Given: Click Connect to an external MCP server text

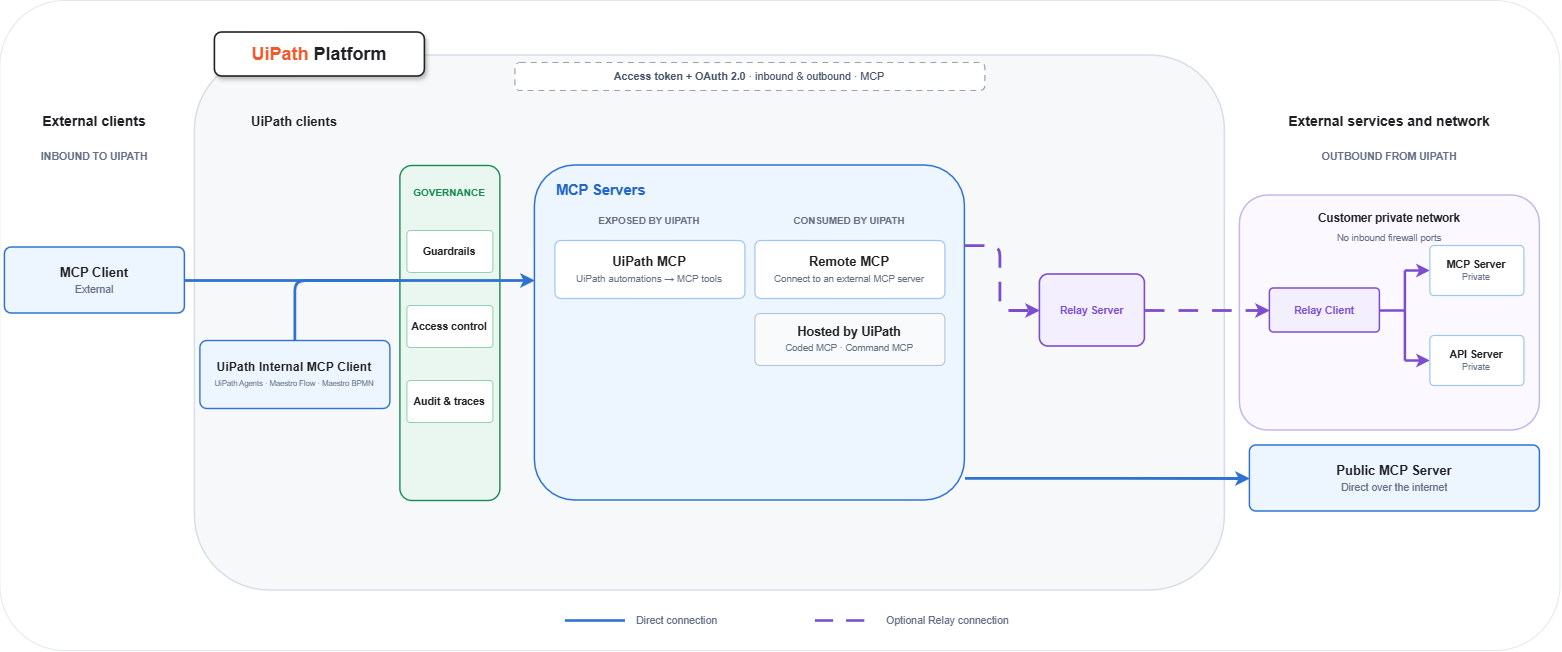Looking at the screenshot, I should pyautogui.click(x=849, y=278).
